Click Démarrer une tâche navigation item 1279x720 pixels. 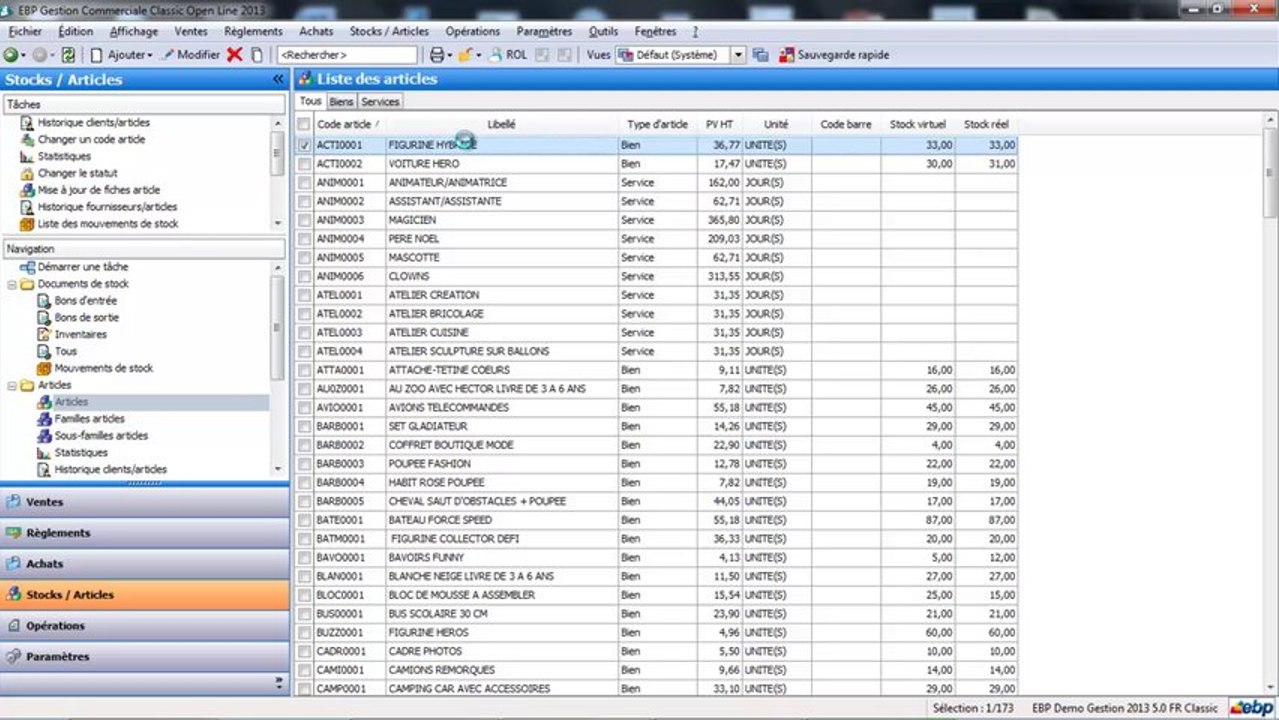83,267
